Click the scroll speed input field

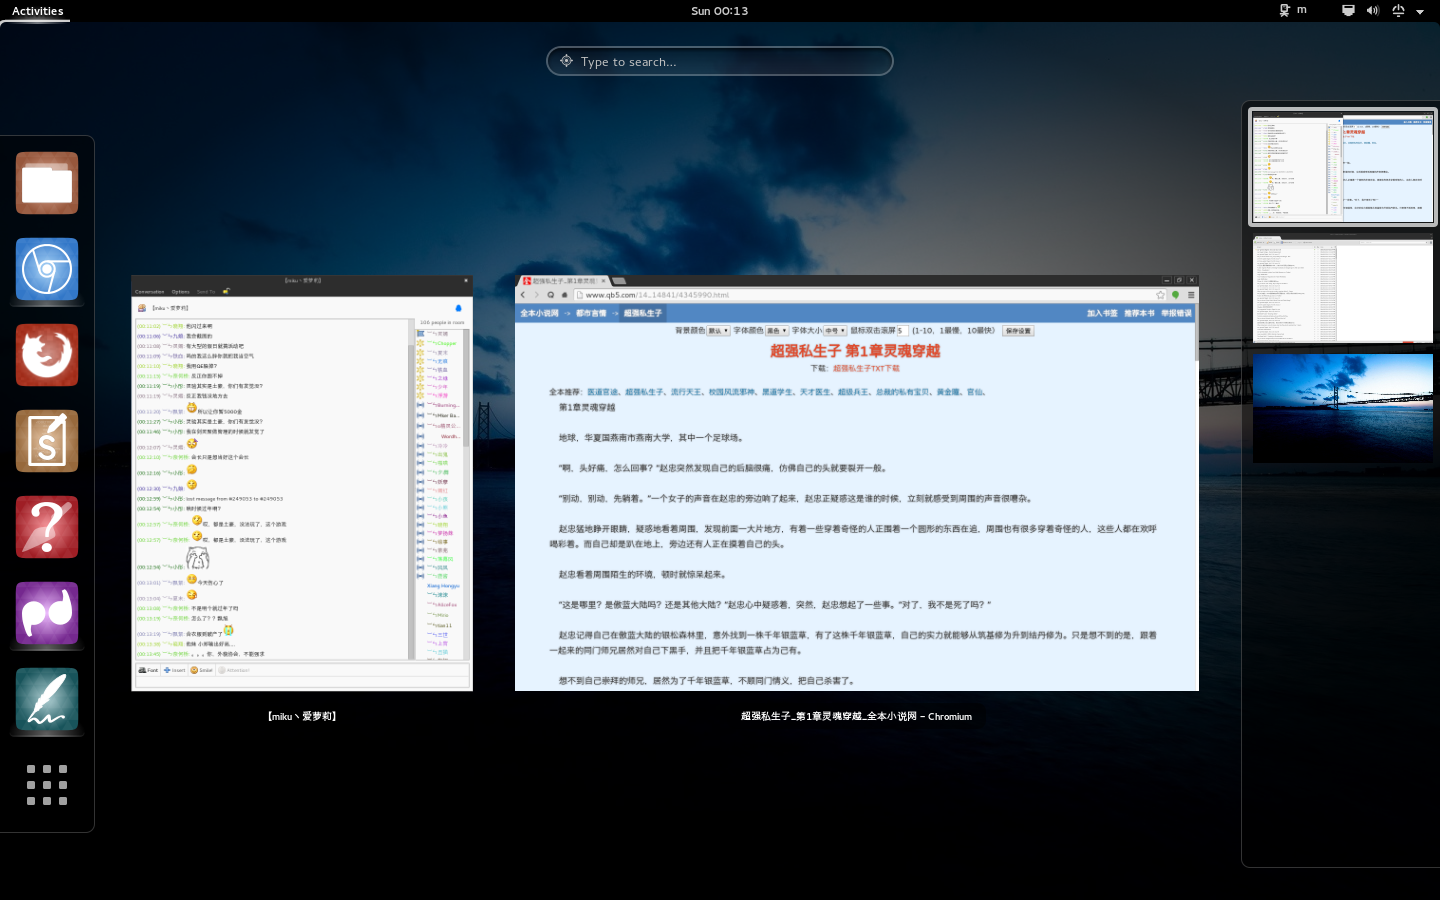(902, 330)
